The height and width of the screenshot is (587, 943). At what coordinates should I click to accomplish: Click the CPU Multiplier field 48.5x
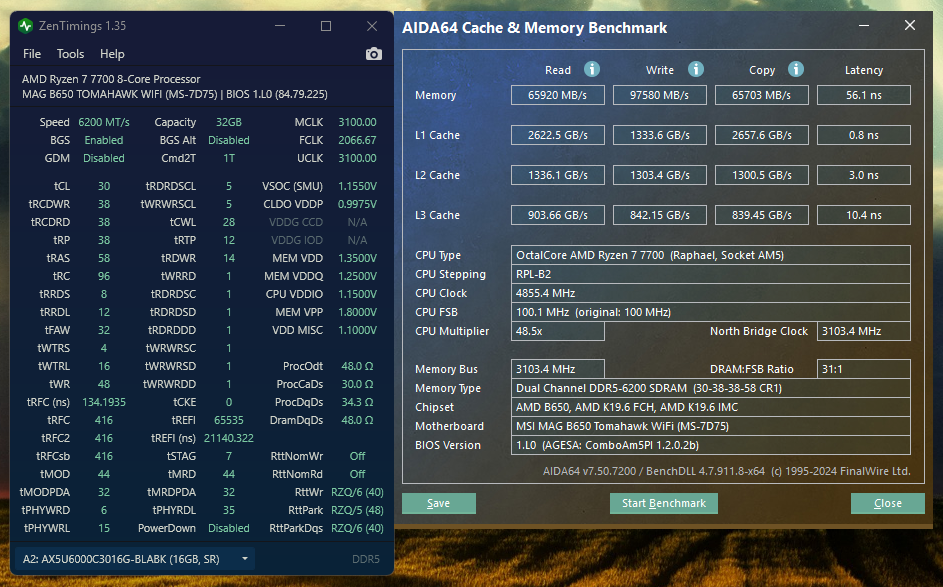(558, 331)
